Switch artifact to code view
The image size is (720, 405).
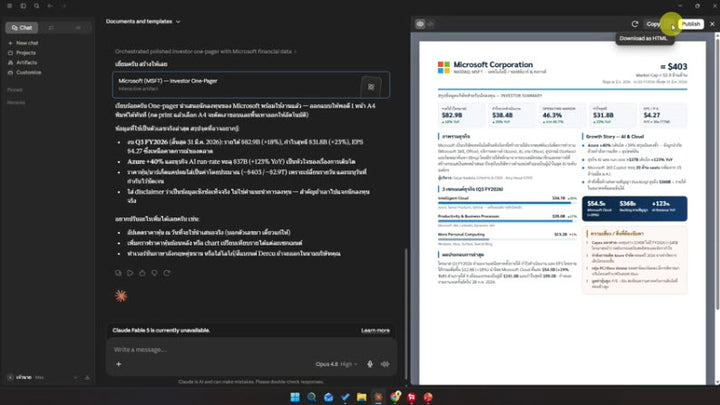coord(430,24)
